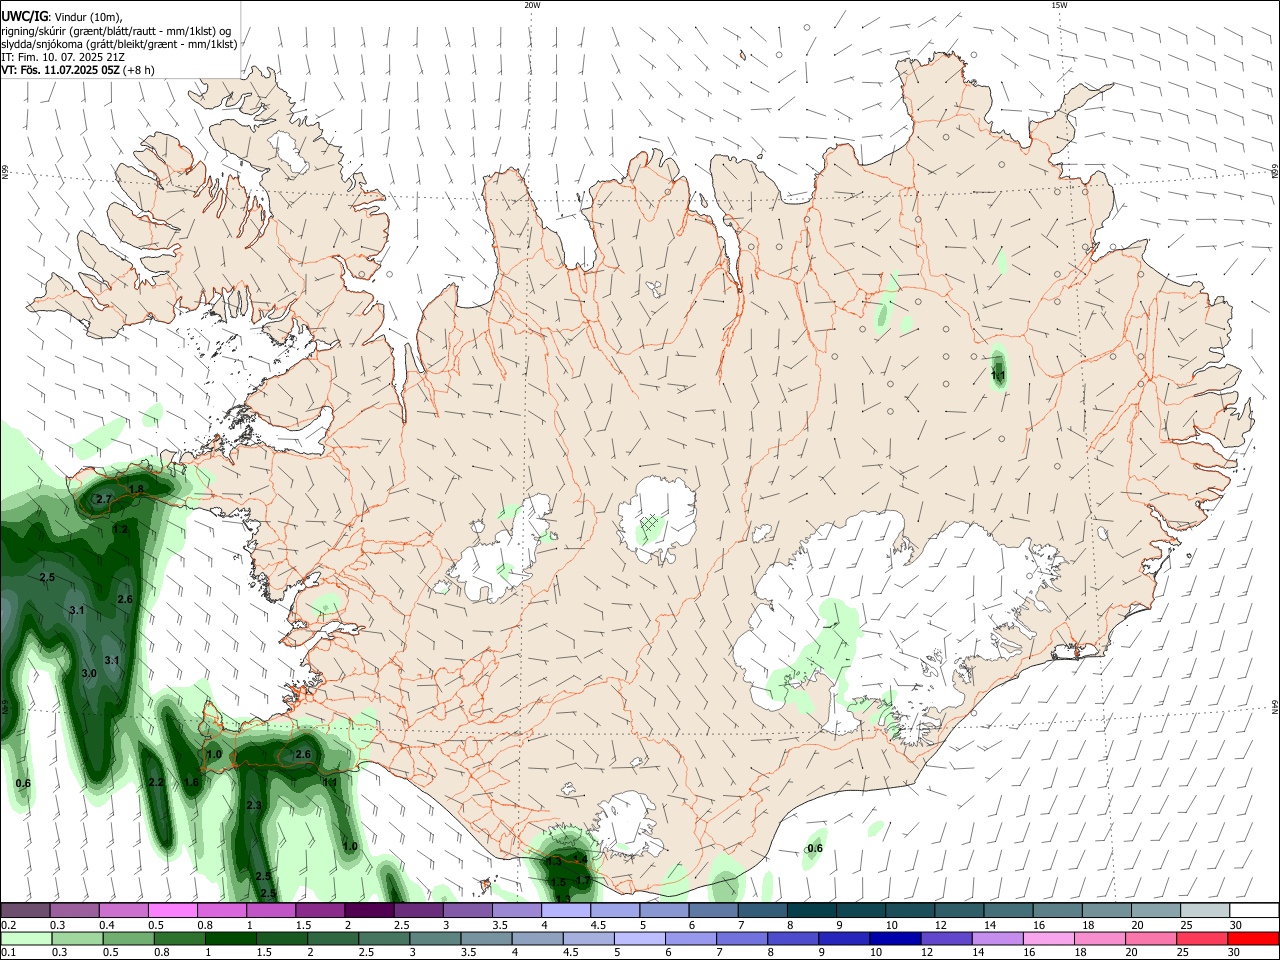Screen dimensions: 1280x960
Task: Click the '15W' longitude label
Action: pos(1058,5)
